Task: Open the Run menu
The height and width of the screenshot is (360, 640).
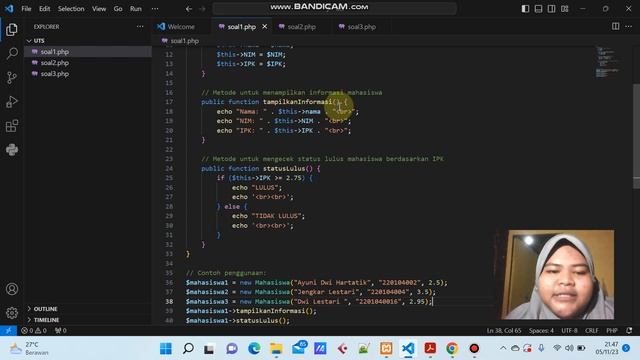Action: click(x=136, y=9)
